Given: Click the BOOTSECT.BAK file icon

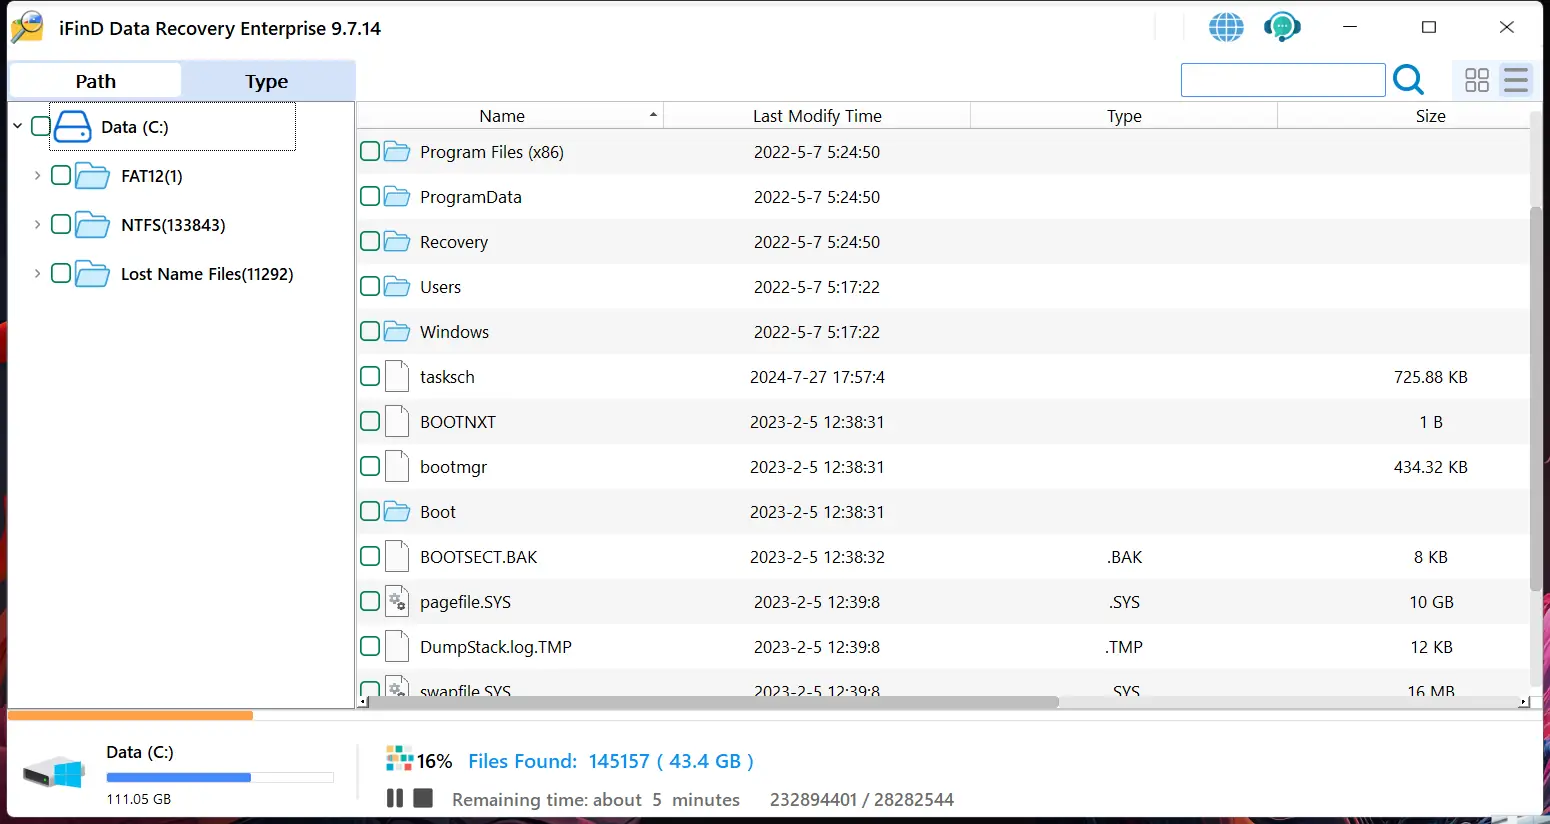Looking at the screenshot, I should coord(397,557).
